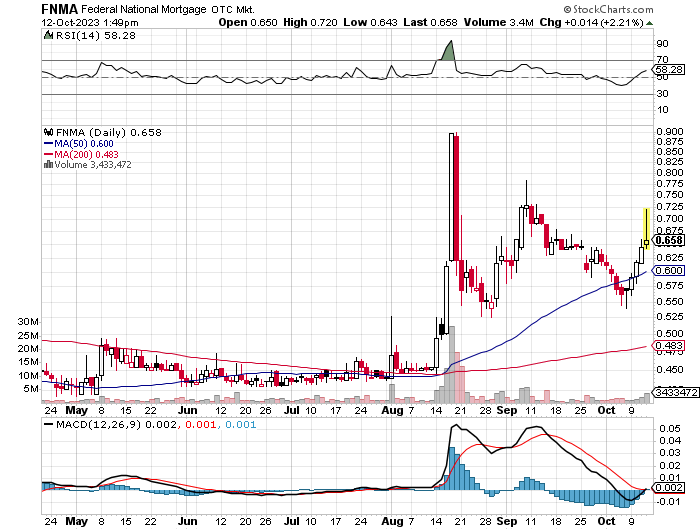Click the Jun label under the MACD panel
The height and width of the screenshot is (530, 700).
coord(188,521)
